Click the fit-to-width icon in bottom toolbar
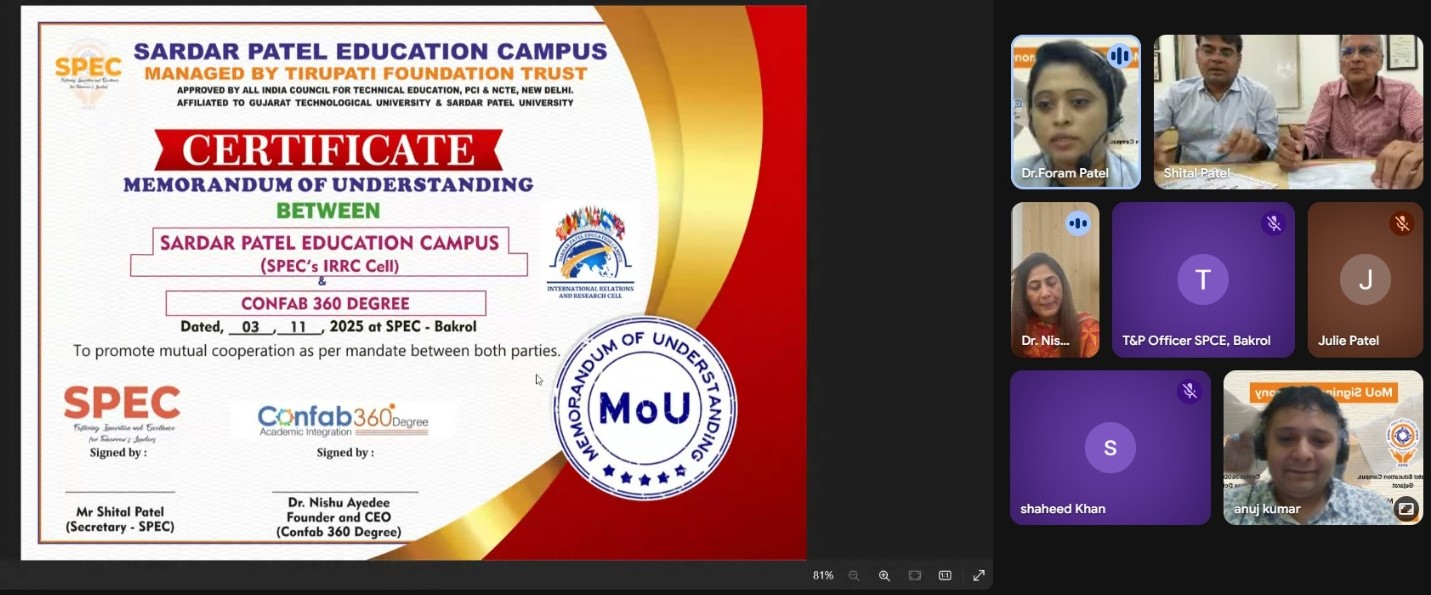This screenshot has width=1431, height=595. [915, 576]
